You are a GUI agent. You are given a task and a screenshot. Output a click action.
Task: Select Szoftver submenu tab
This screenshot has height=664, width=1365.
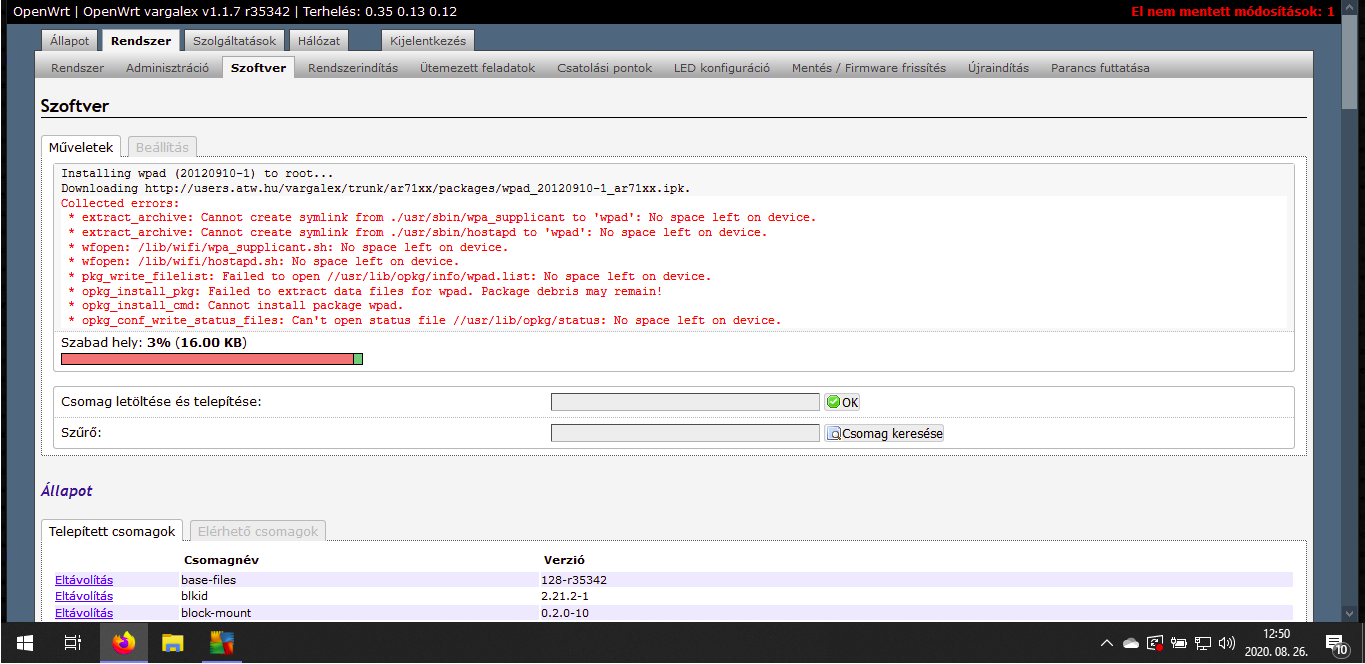[258, 68]
